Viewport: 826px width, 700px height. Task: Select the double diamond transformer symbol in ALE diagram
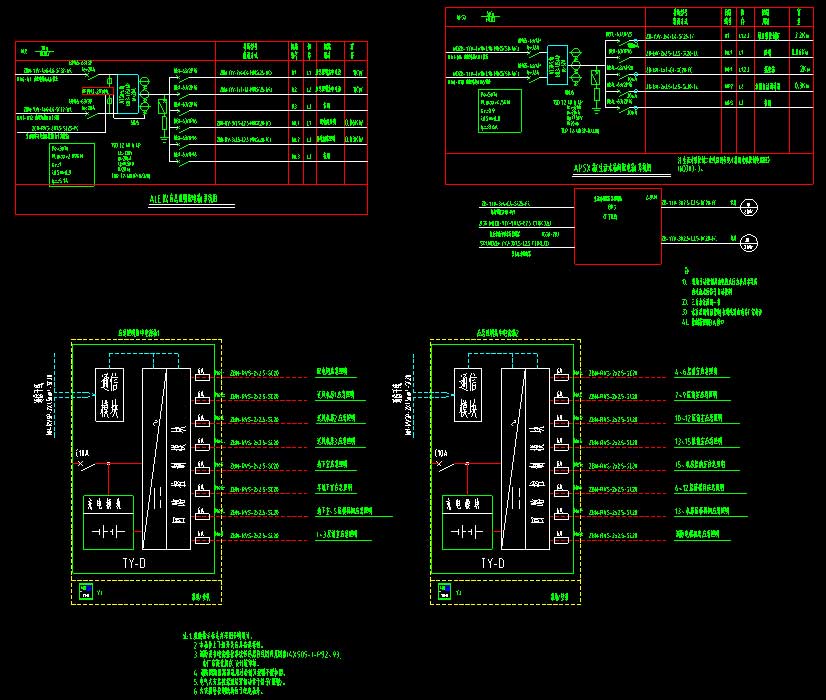click(x=145, y=95)
